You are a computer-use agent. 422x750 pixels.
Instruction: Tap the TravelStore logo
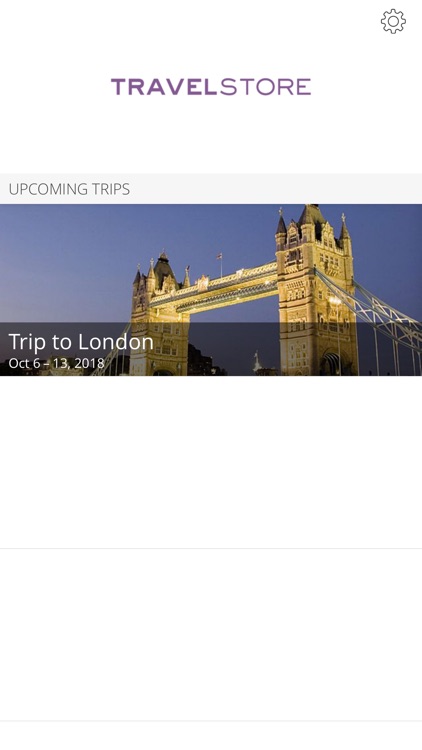click(x=211, y=87)
